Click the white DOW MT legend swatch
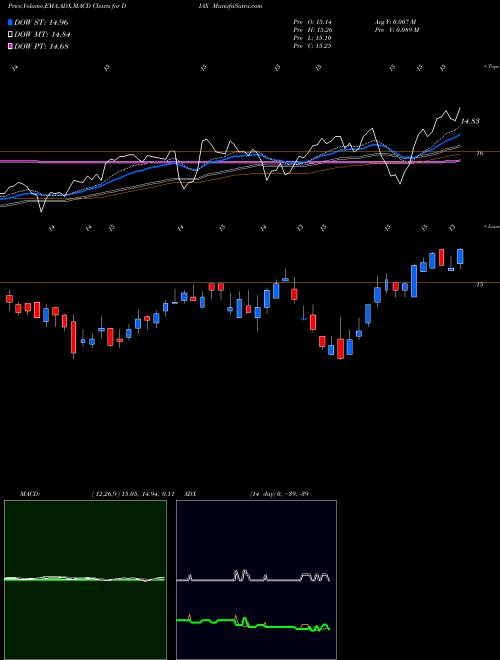Viewport: 500px width, 660px height. pyautogui.click(x=10, y=35)
